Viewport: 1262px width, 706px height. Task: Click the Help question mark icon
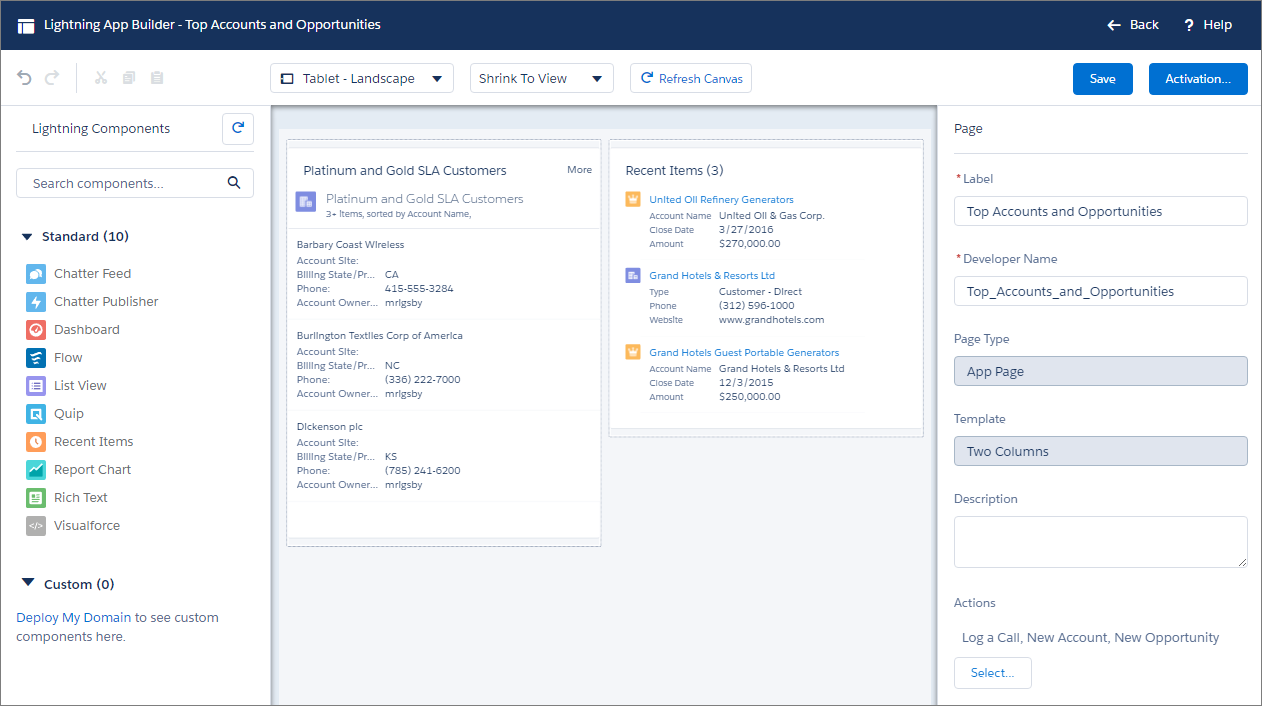point(1189,25)
